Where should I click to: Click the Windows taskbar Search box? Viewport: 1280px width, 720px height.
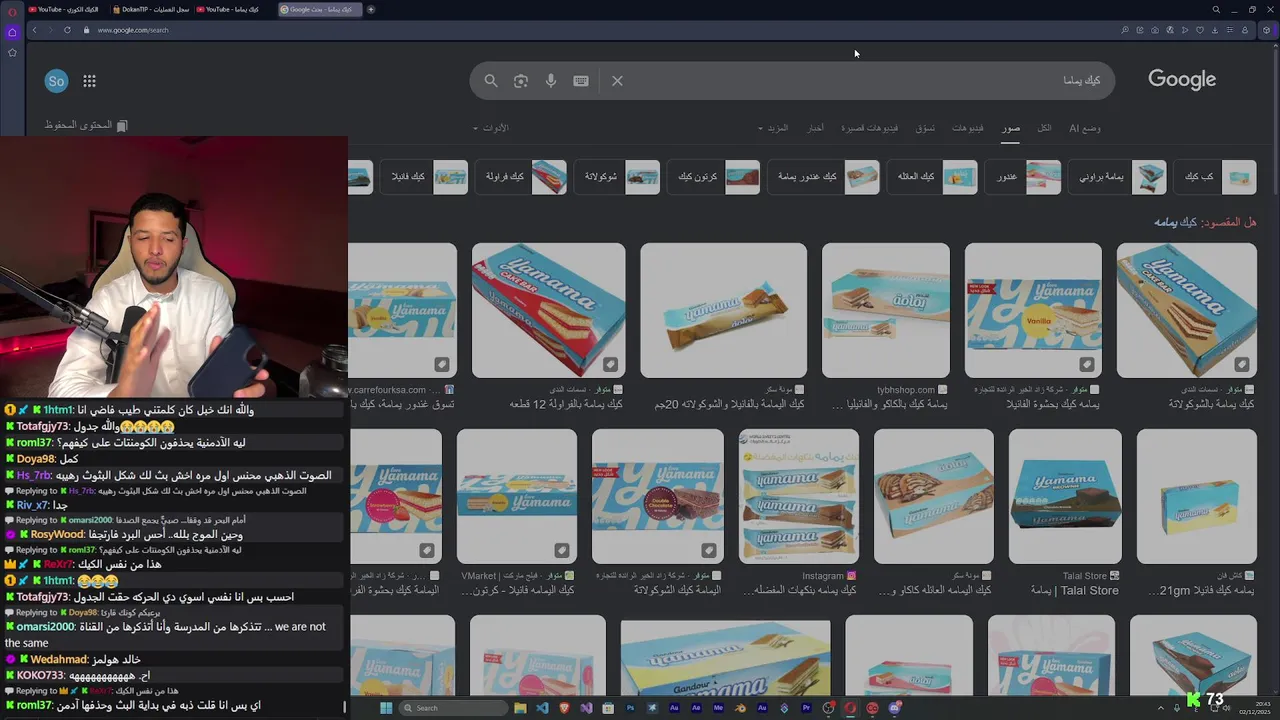452,708
